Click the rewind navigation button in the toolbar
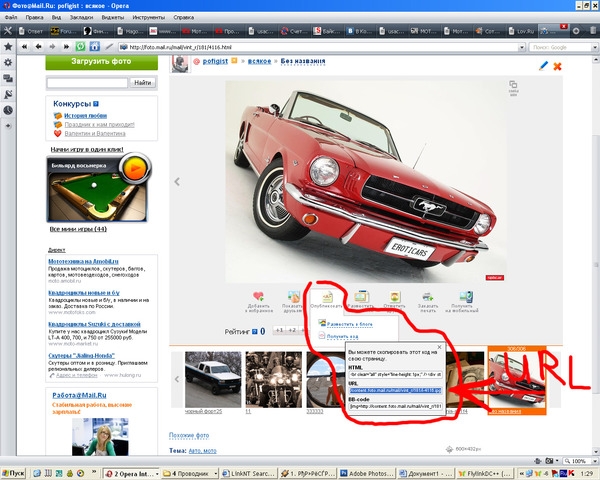Viewport: 600px width, 480px height. (x=24, y=47)
